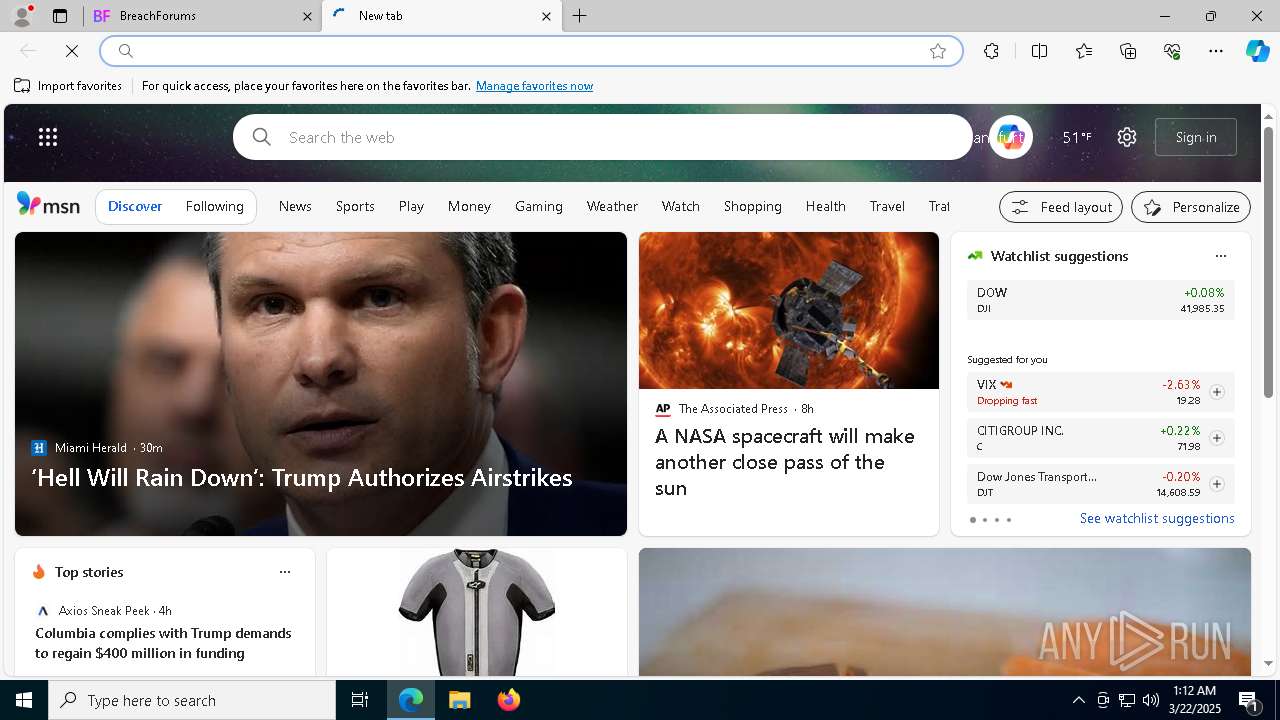Viewport: 1280px width, 720px height.
Task: Open the Health category
Action: 825,206
